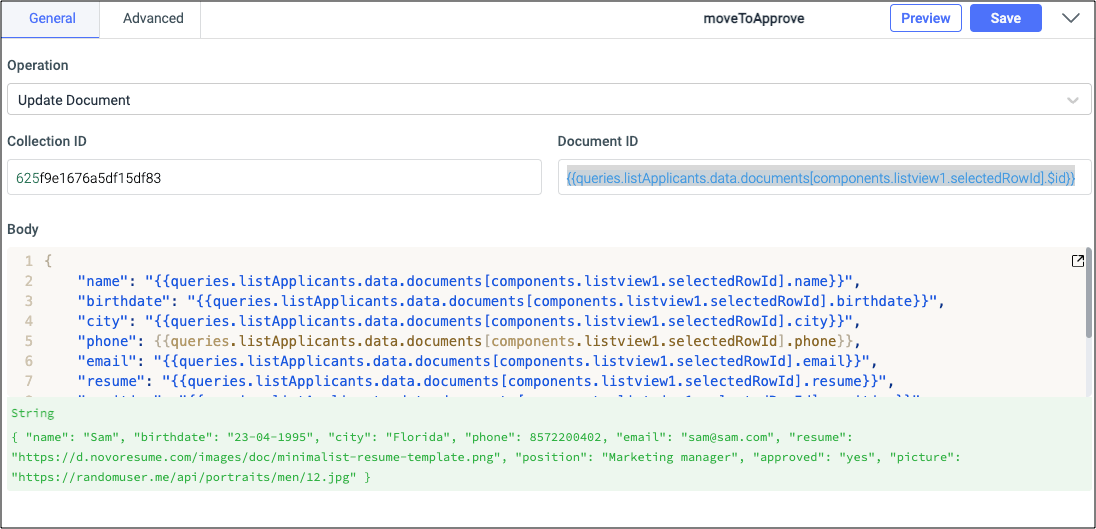The height and width of the screenshot is (529, 1096).
Task: Place cursor on the "birthdate" body line
Action: [x=510, y=301]
